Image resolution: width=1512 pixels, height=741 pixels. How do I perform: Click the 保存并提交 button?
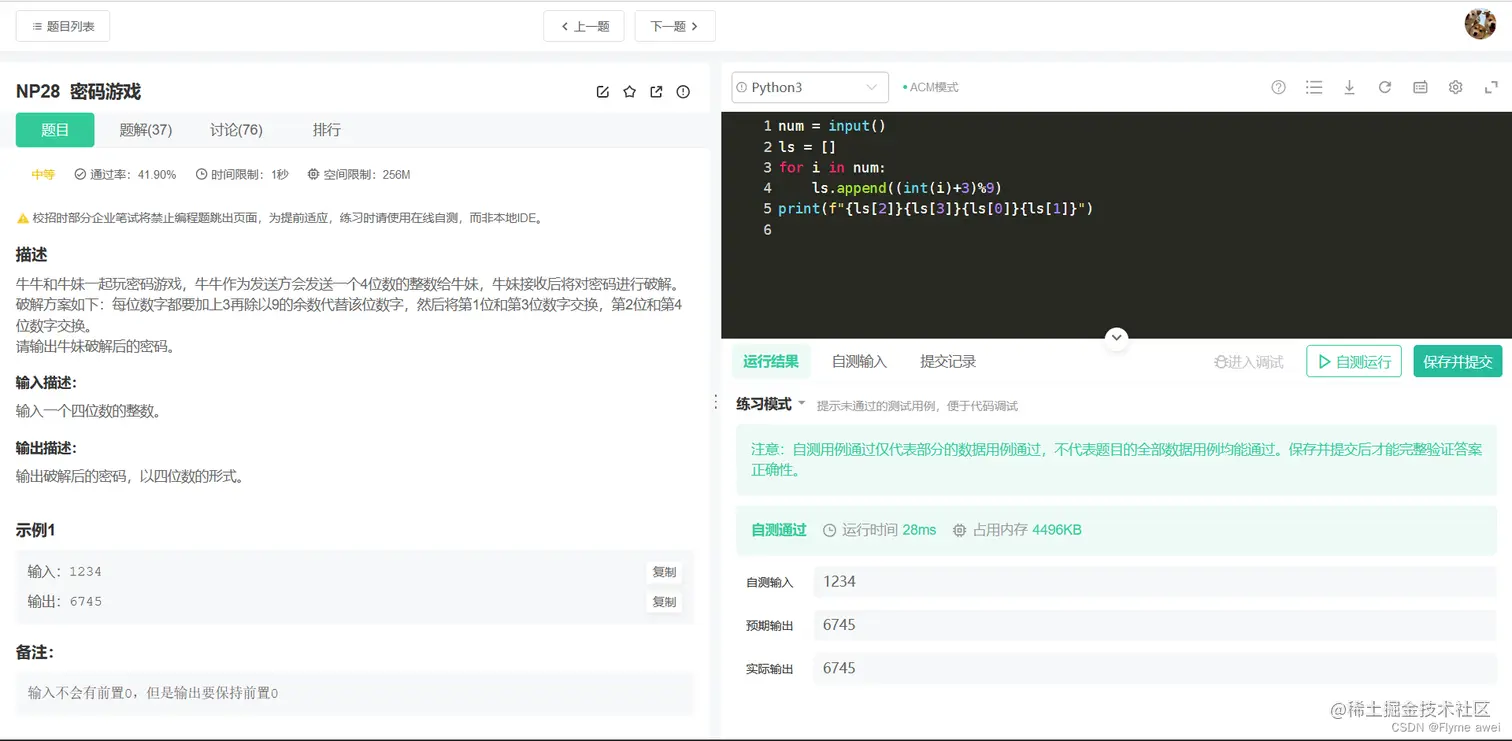pyautogui.click(x=1457, y=361)
